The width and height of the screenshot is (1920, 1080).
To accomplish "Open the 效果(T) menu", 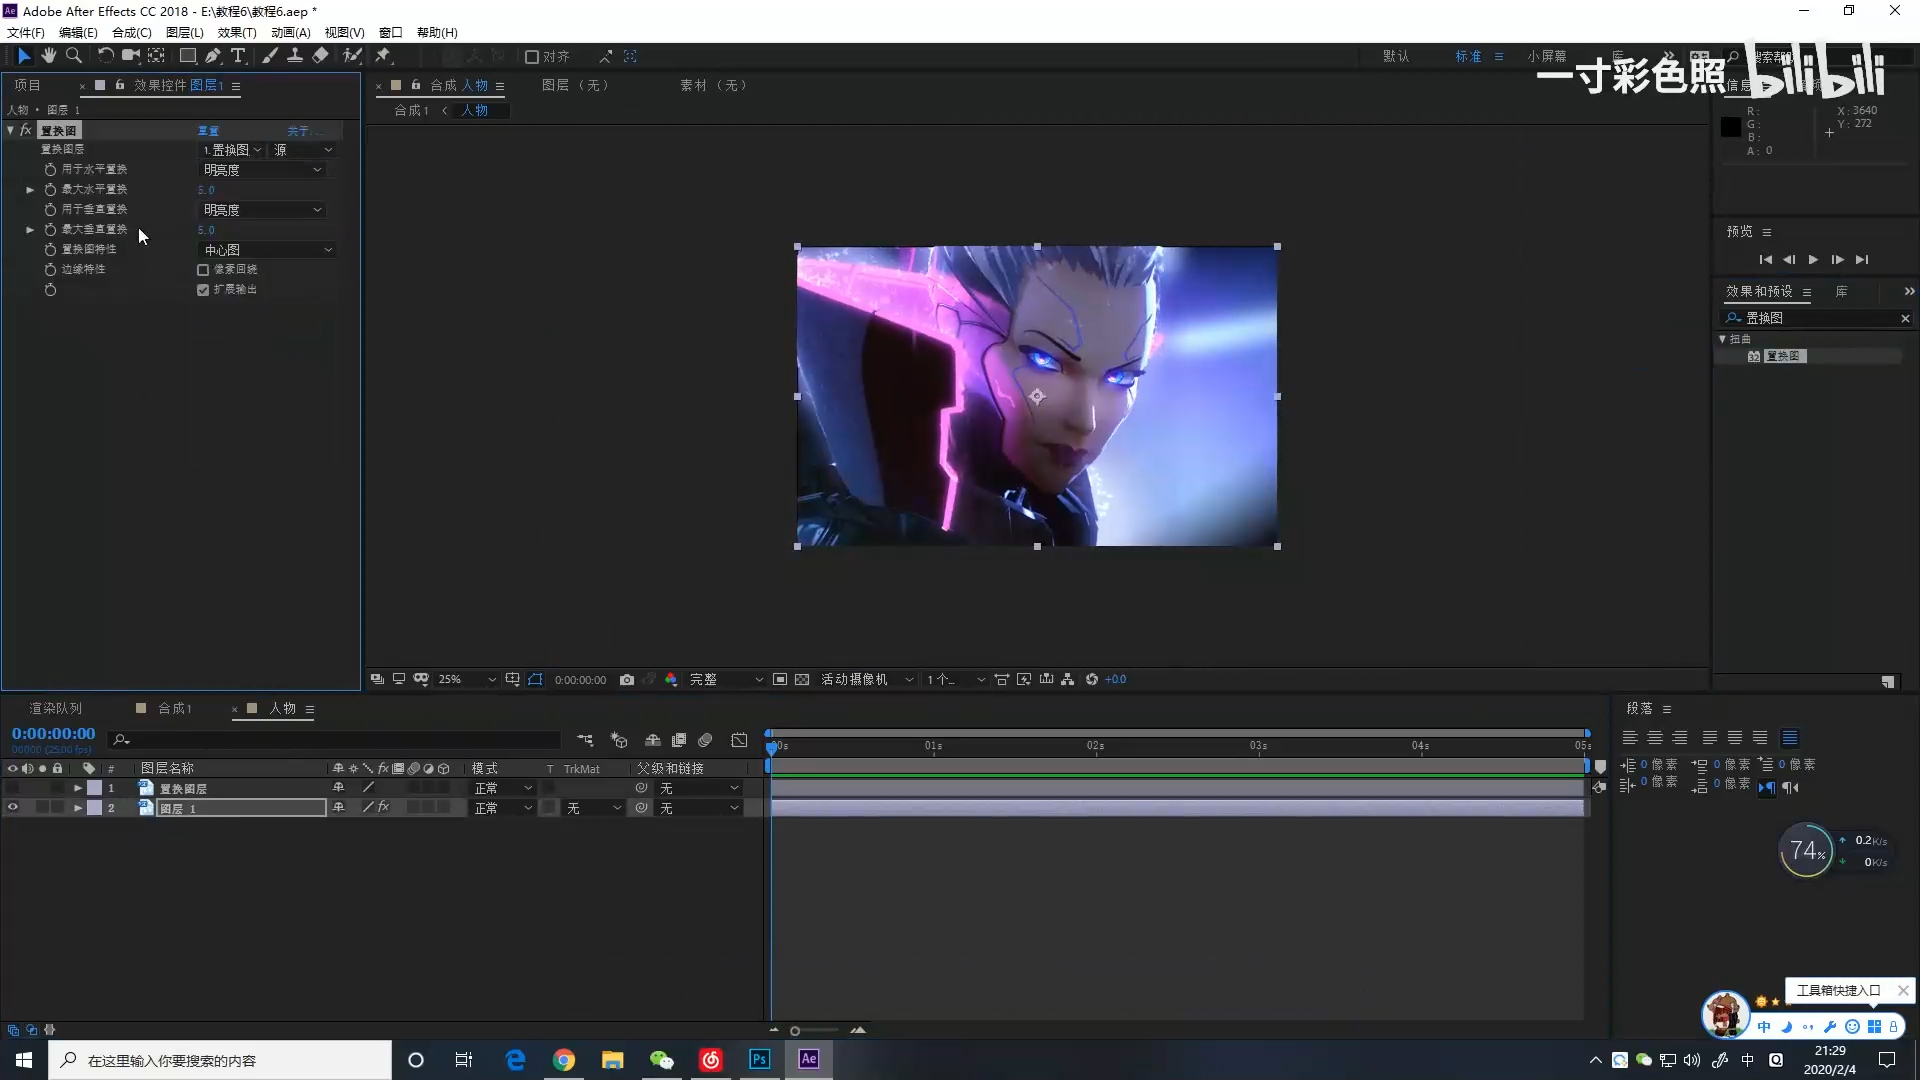I will tap(237, 32).
